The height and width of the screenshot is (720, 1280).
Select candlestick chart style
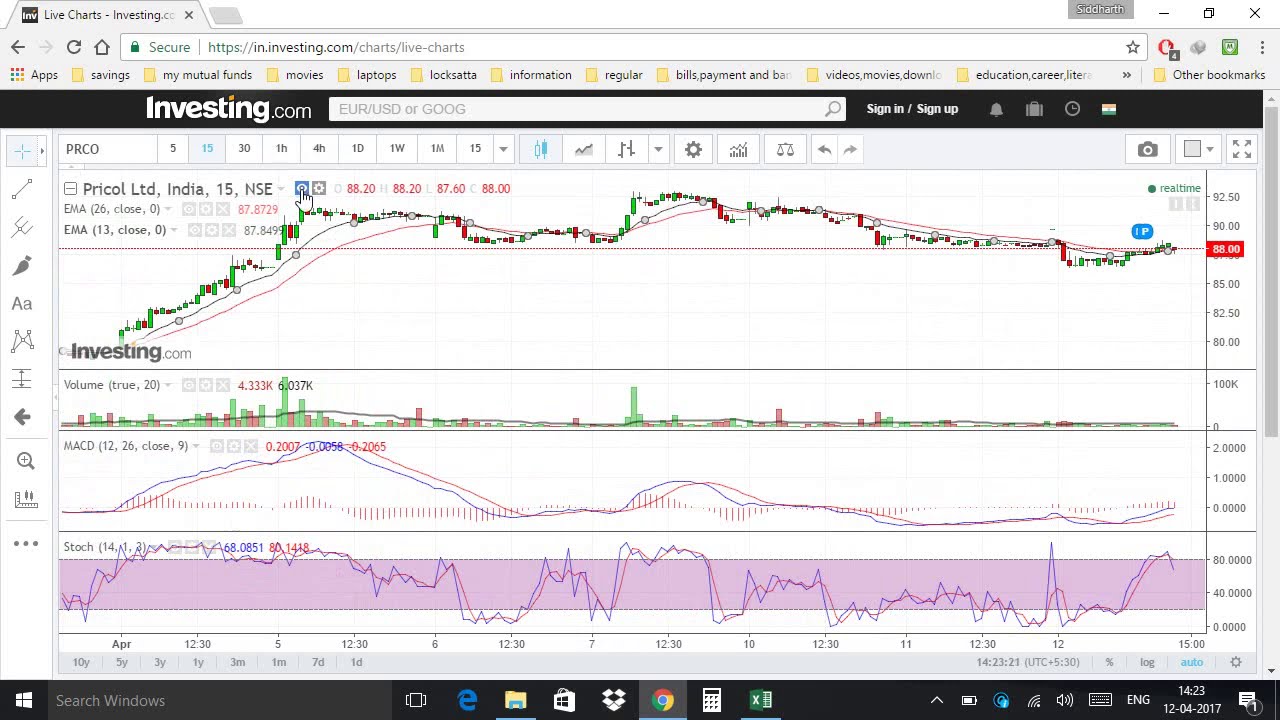541,149
